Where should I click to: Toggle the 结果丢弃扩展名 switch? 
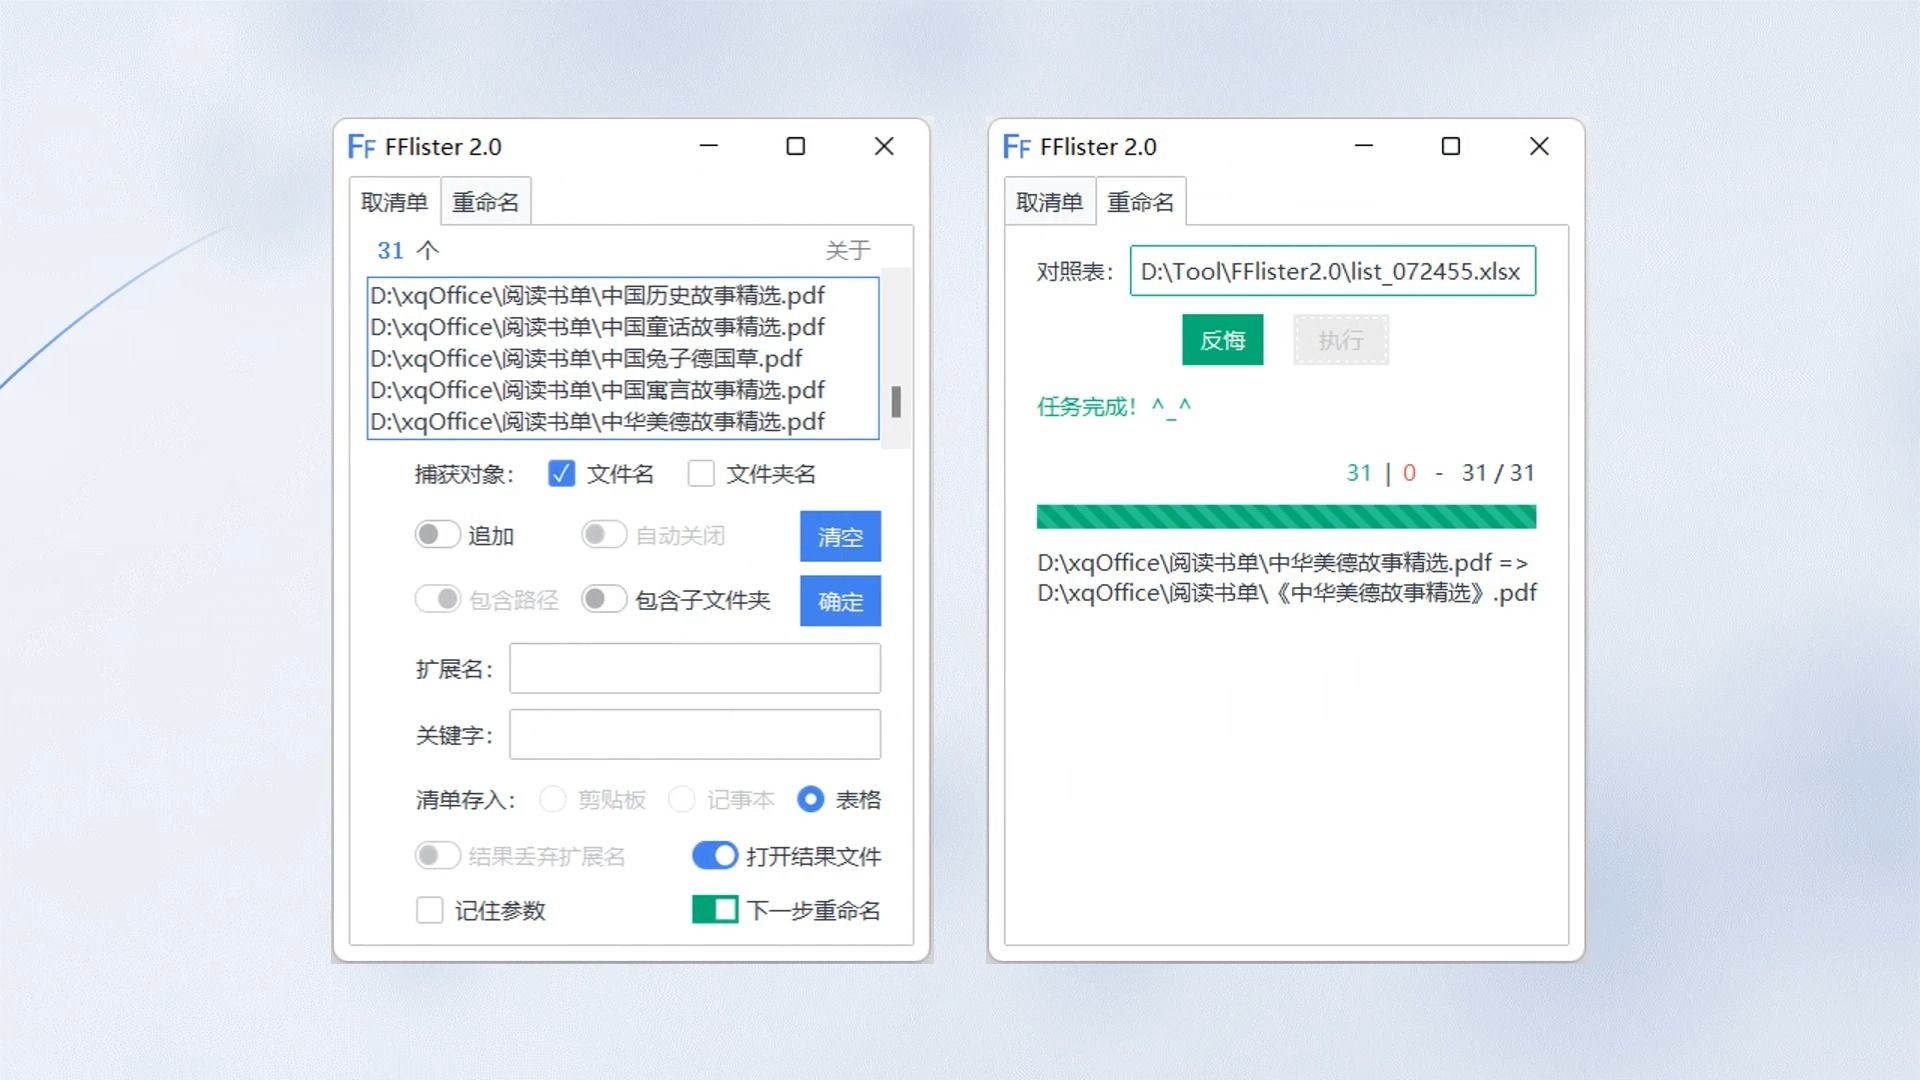tap(437, 856)
